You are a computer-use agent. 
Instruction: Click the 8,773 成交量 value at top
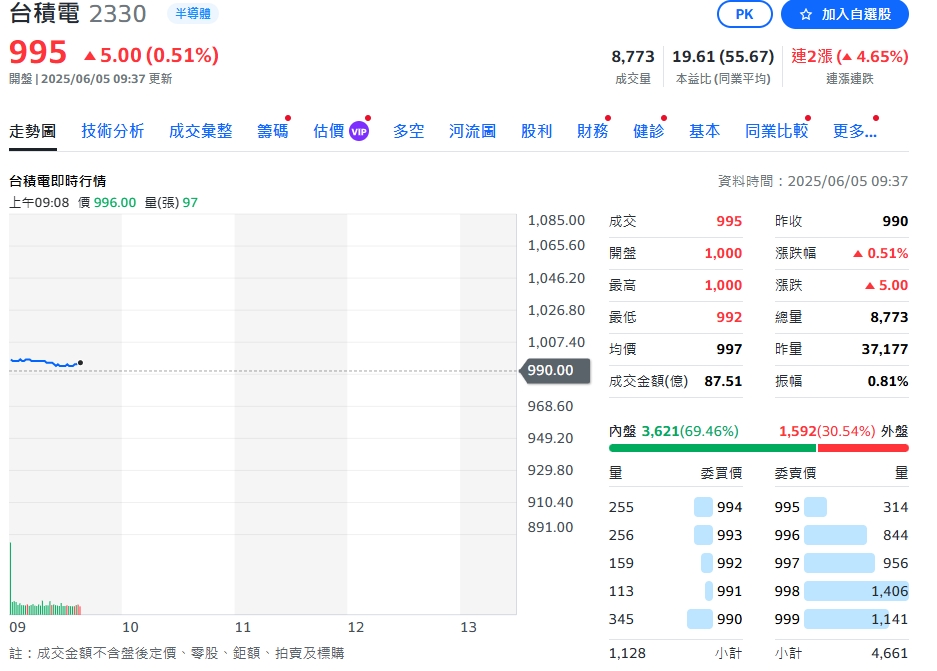[x=633, y=56]
